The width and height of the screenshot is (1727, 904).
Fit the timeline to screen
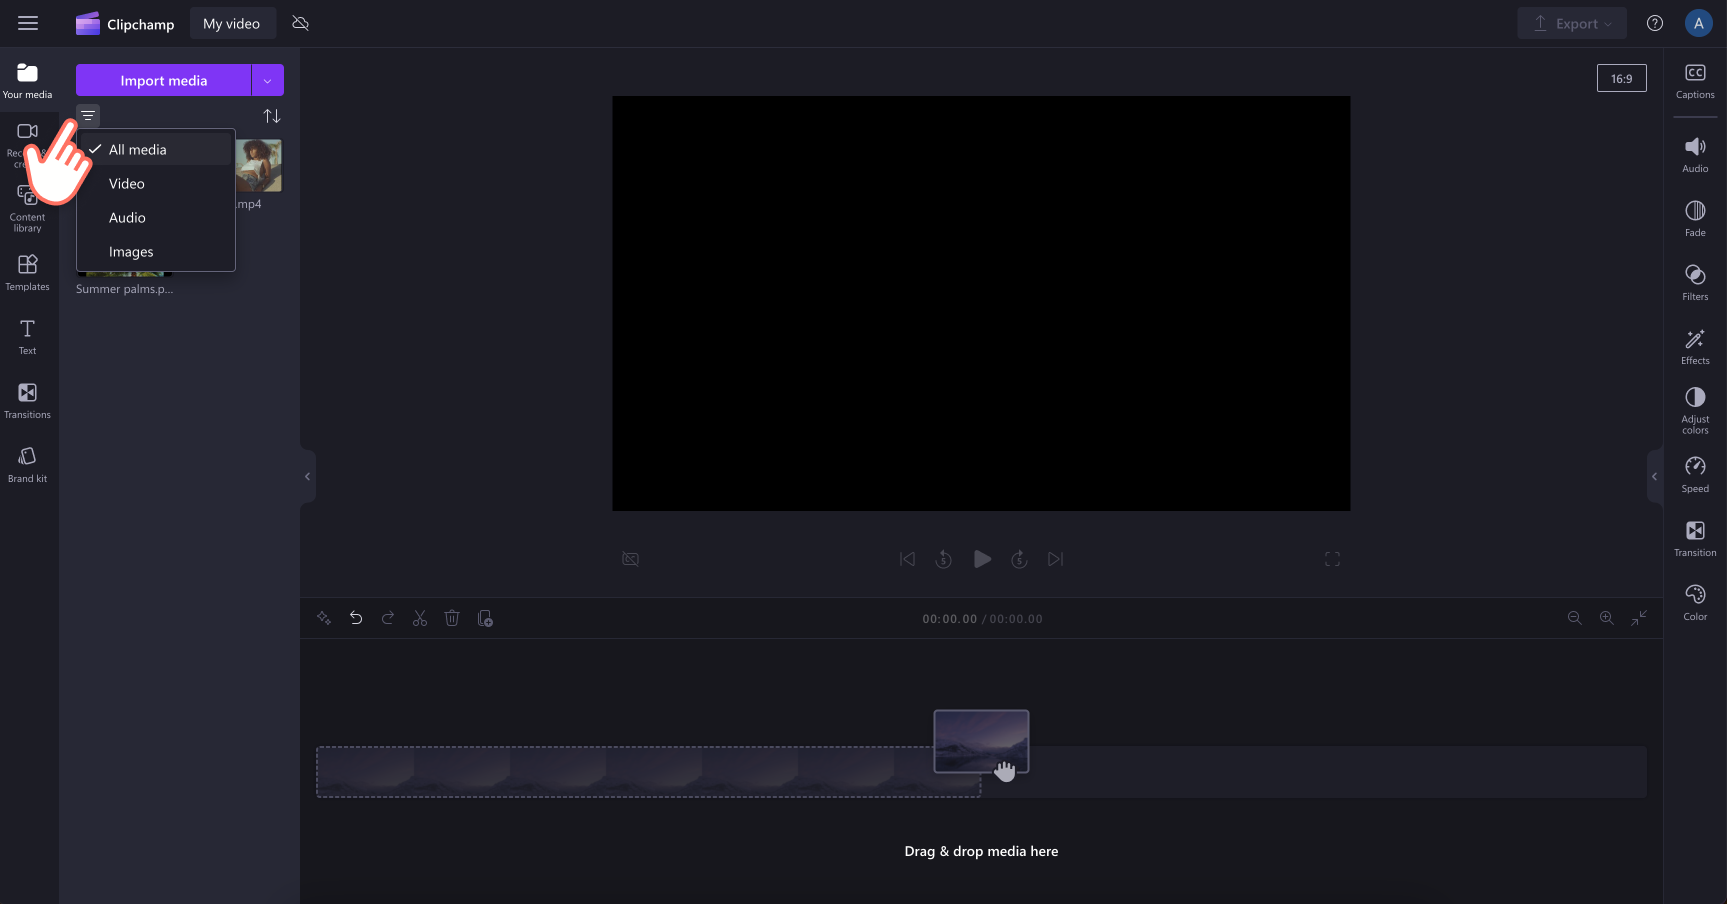coord(1639,618)
